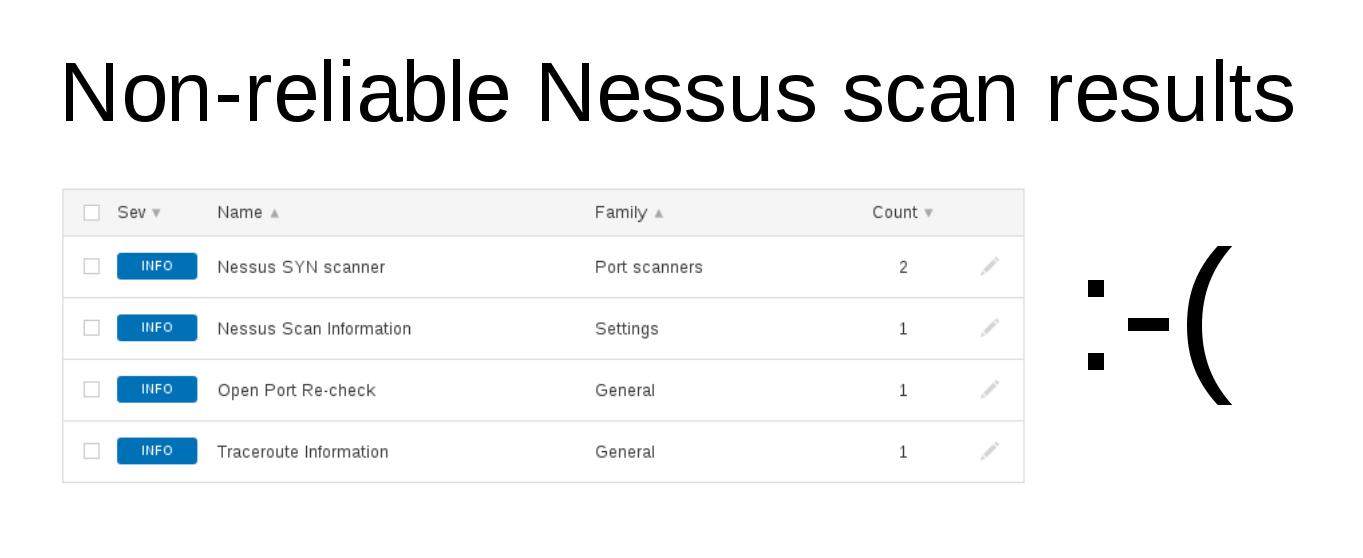Click INFO badge for Open Port Re-check

coord(157,389)
